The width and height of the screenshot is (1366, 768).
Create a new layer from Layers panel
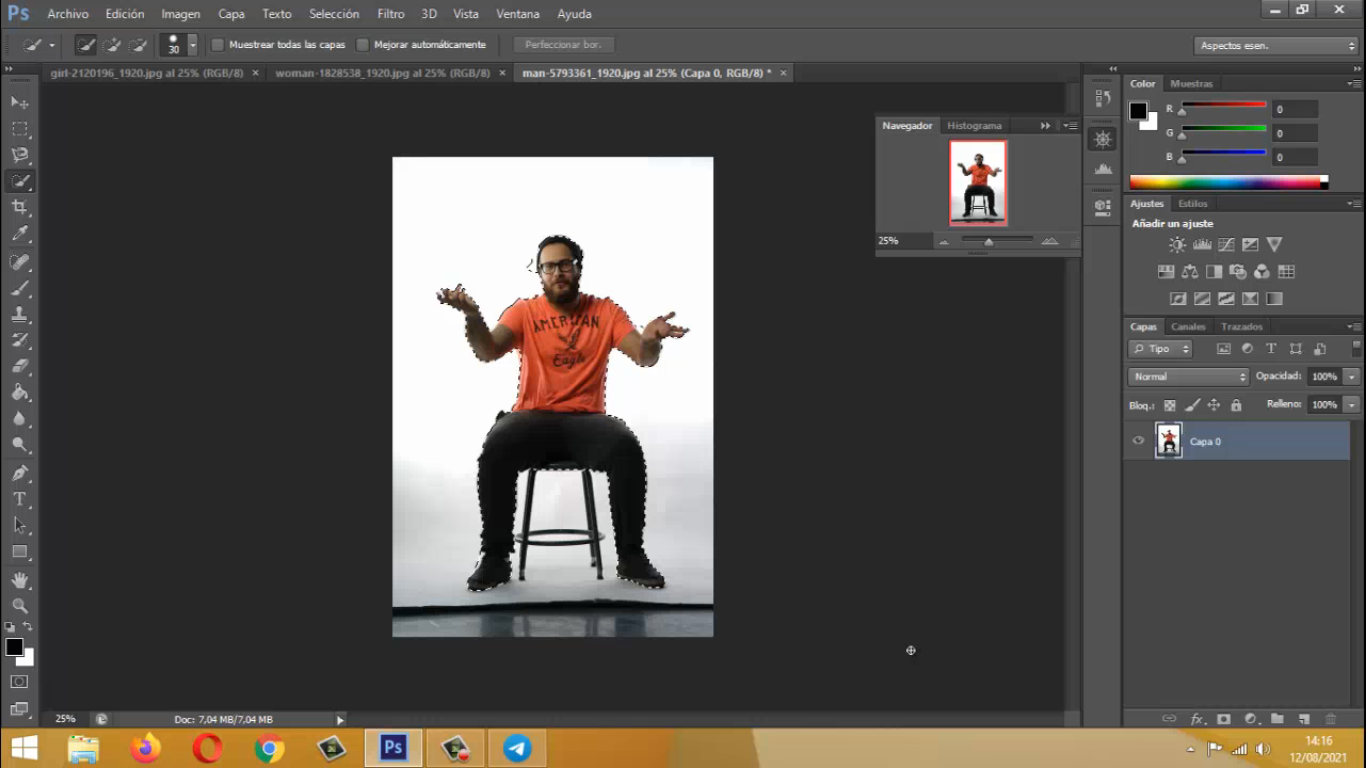click(x=1304, y=719)
